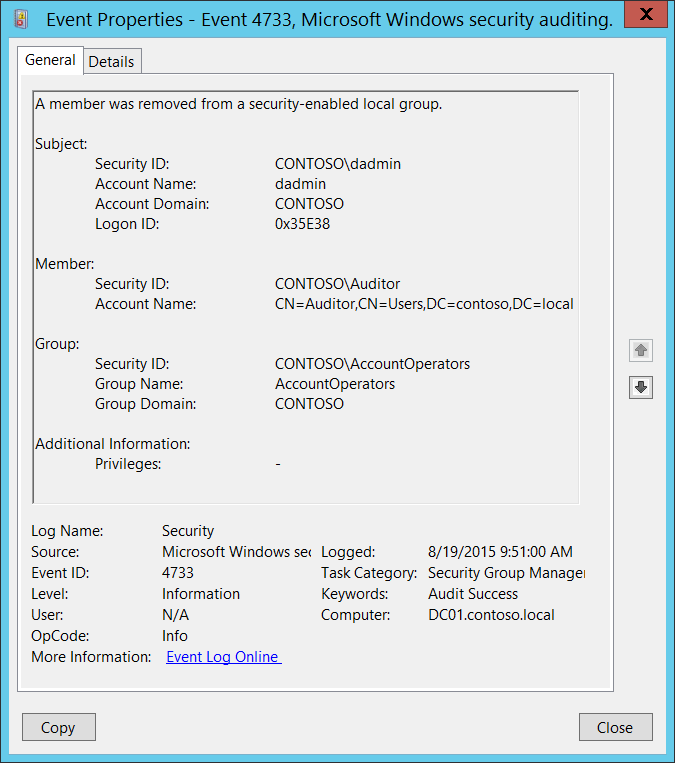Viewport: 675px width, 763px height.
Task: Open the Event Log Online link
Action: (223, 657)
